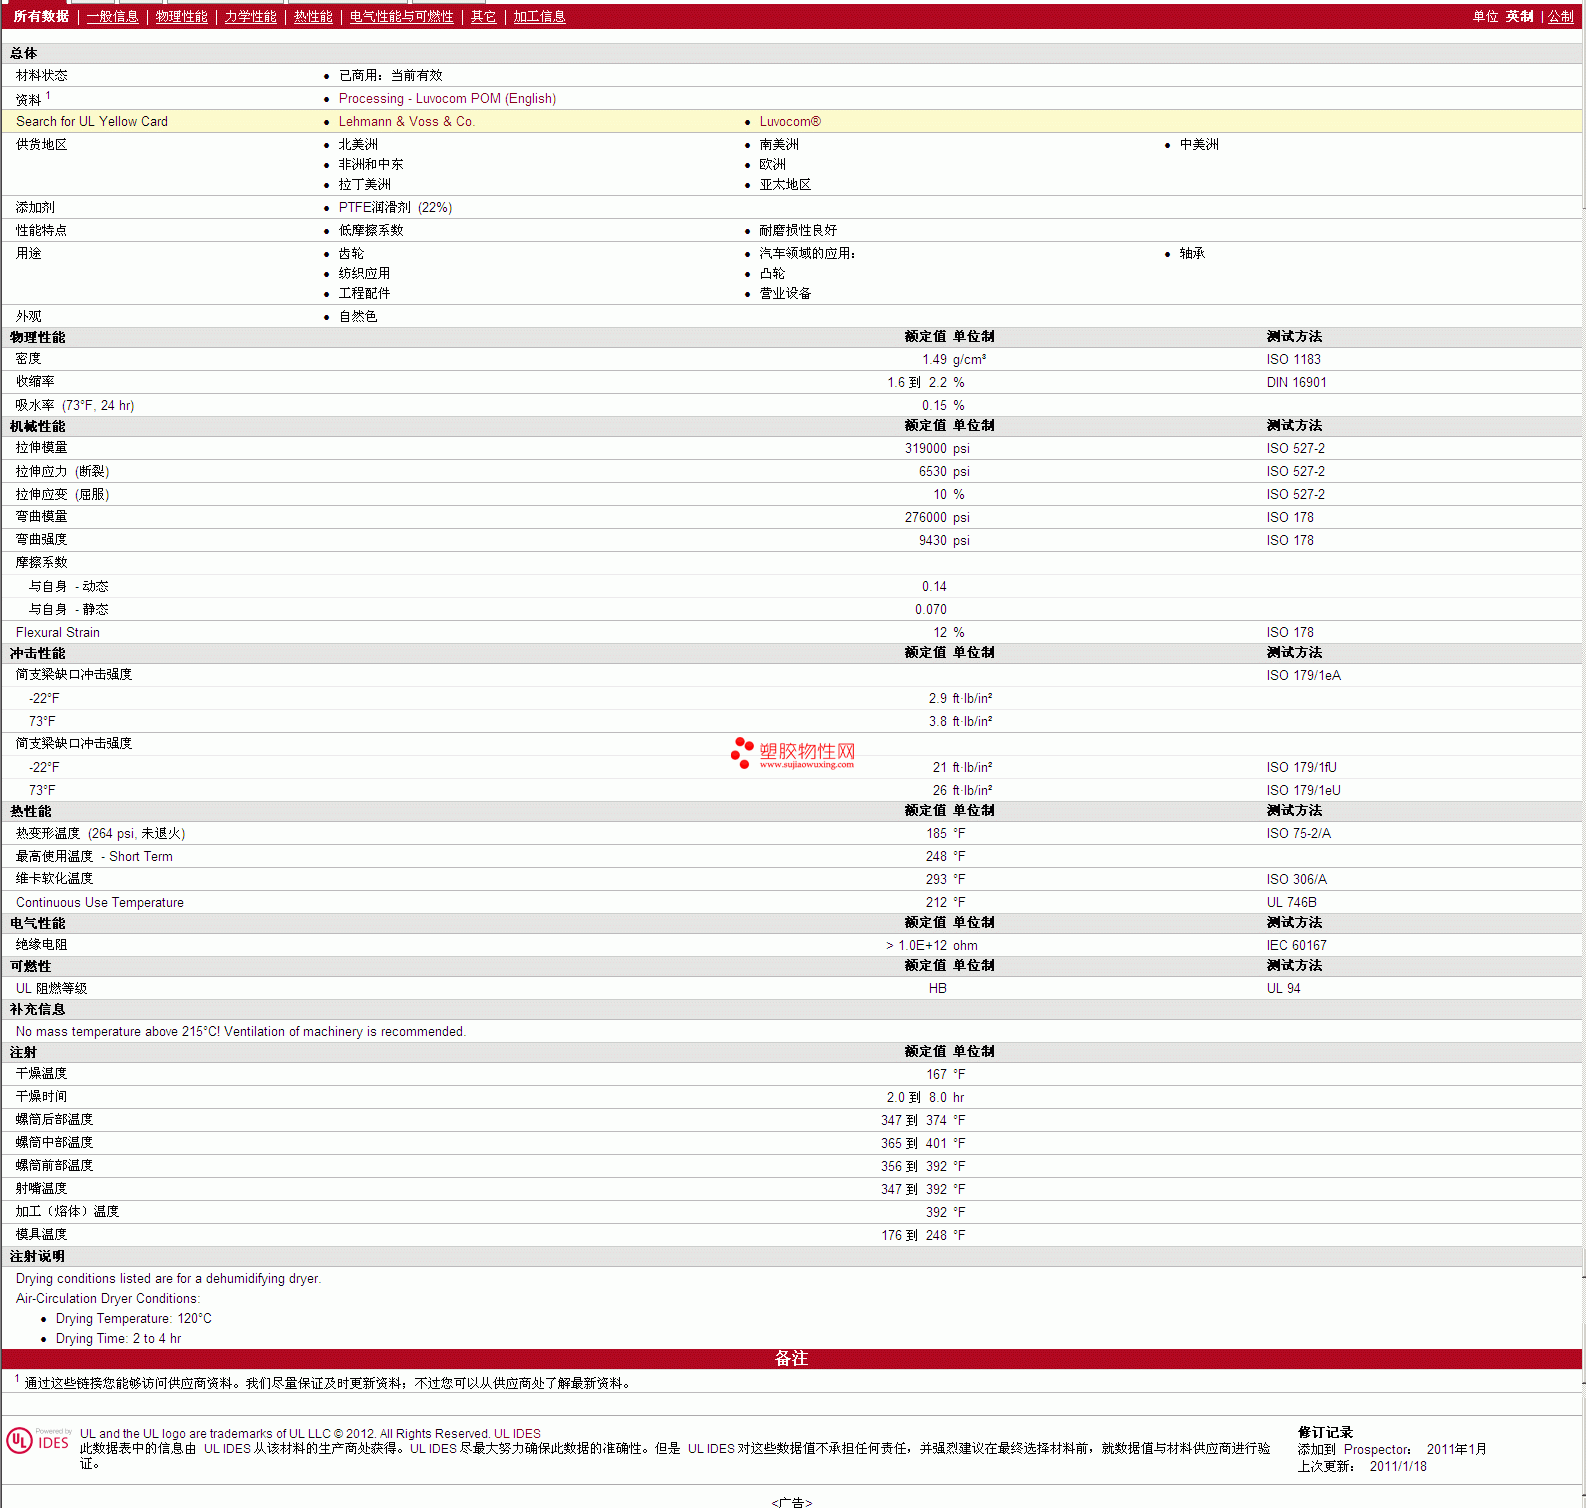Open the 电气性能与可燃性 tab
The height and width of the screenshot is (1508, 1586).
coord(401,16)
